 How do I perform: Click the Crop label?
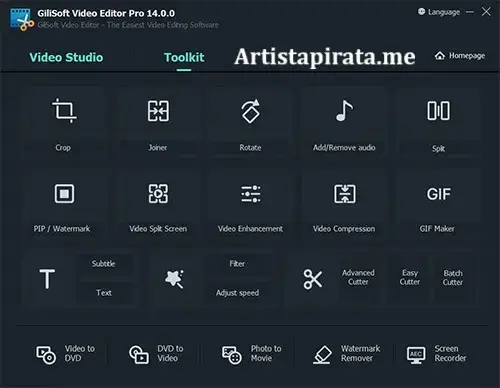pyautogui.click(x=63, y=147)
